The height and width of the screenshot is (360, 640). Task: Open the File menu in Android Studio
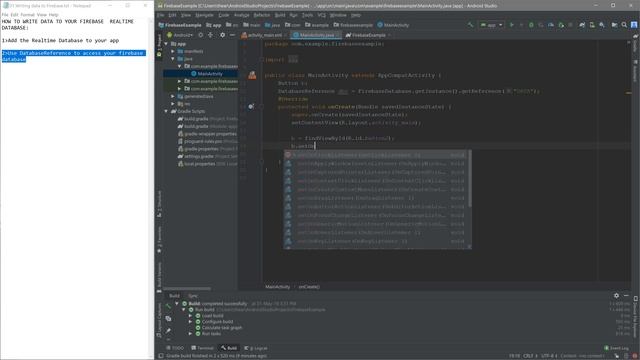(161, 15)
